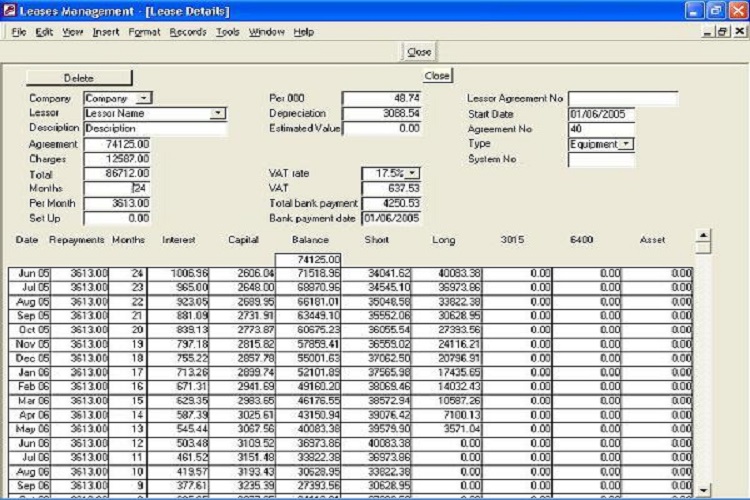
Task: Select the Aug 06 capital cell 3193.43
Action: pos(243,472)
